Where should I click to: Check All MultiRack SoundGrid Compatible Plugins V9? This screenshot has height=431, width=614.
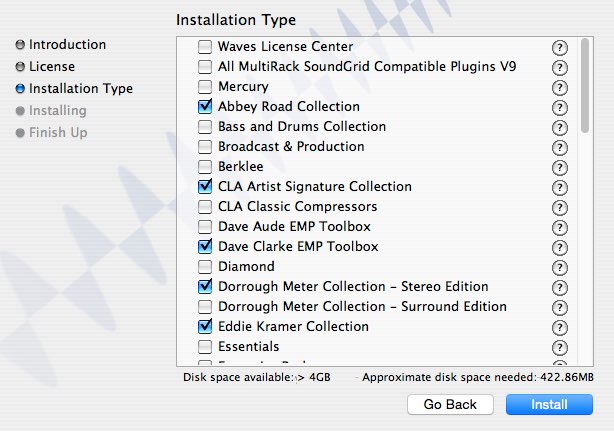205,67
